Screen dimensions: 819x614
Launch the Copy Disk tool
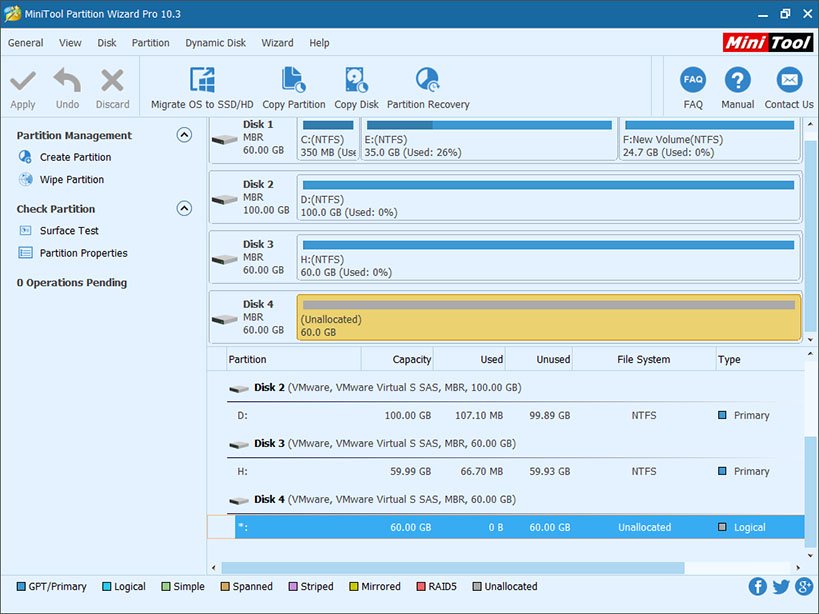click(x=356, y=81)
